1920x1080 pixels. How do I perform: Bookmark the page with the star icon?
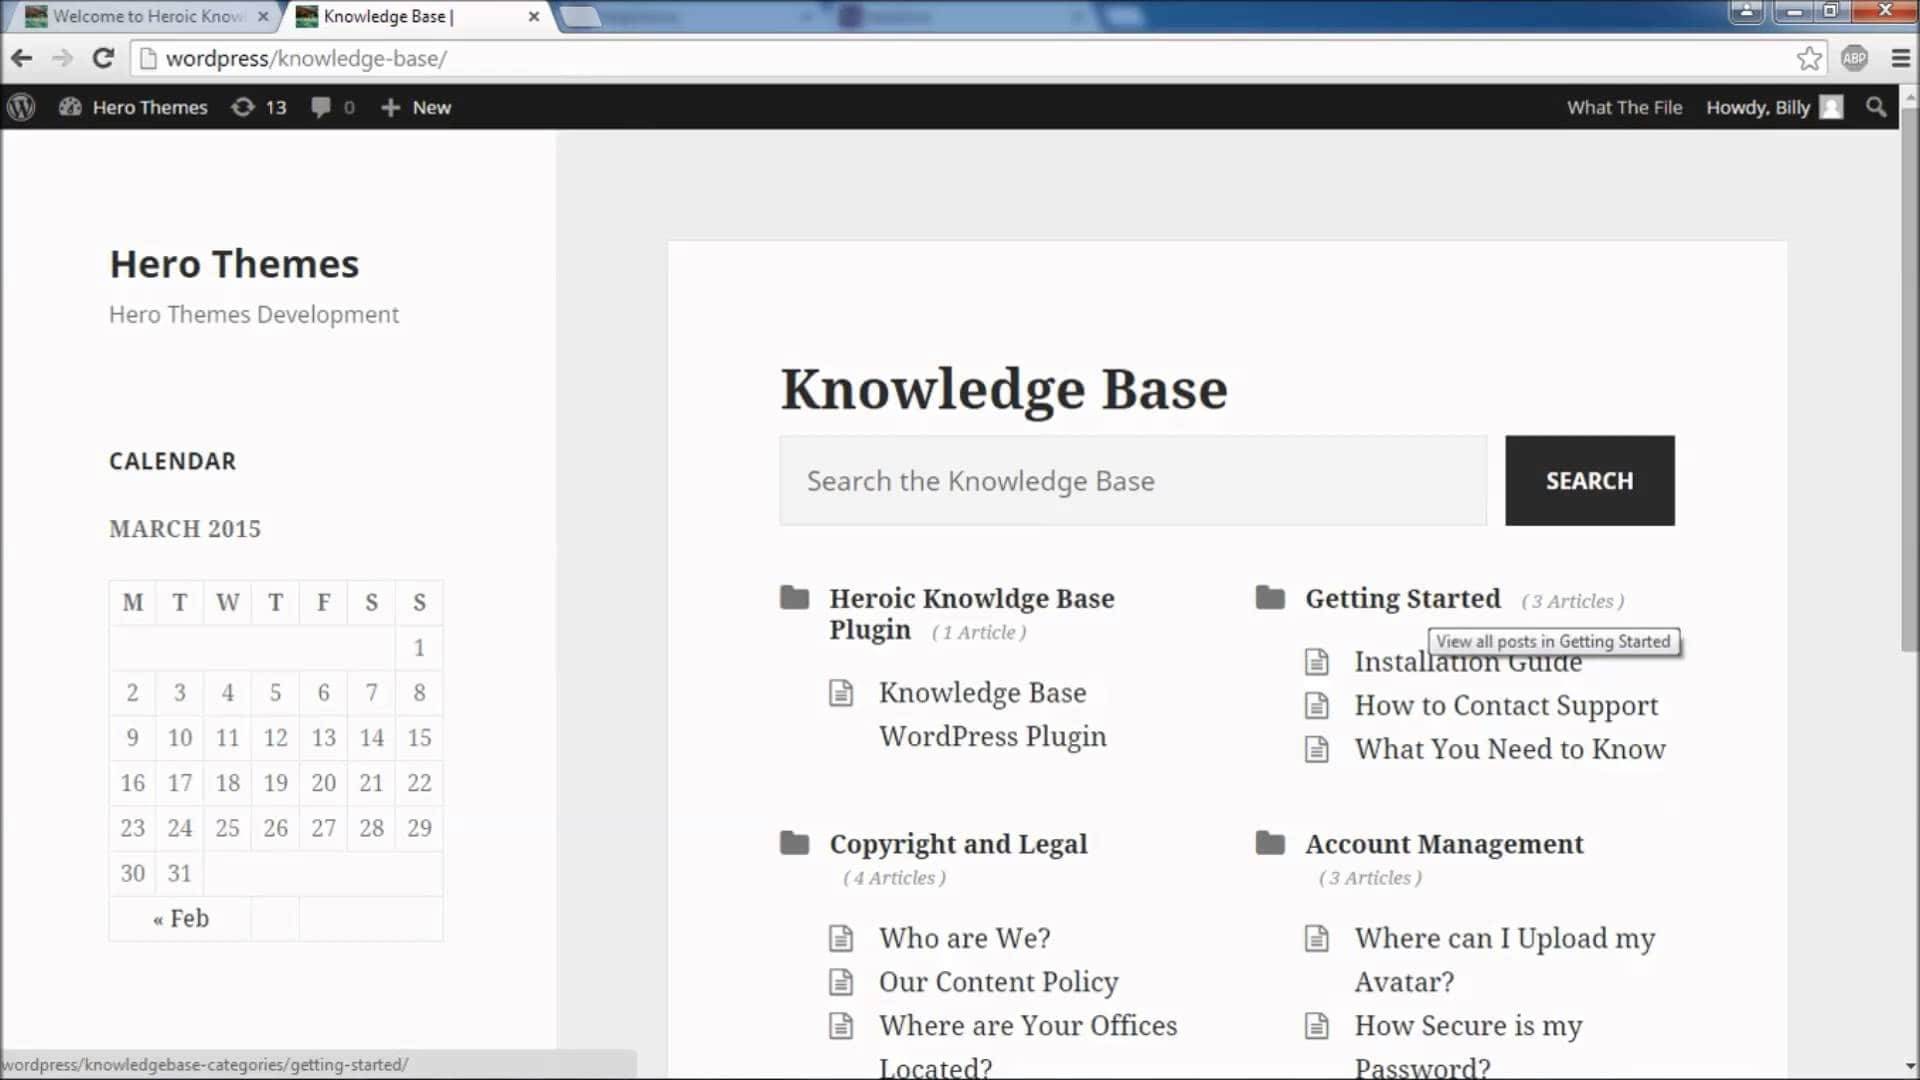coord(1810,58)
